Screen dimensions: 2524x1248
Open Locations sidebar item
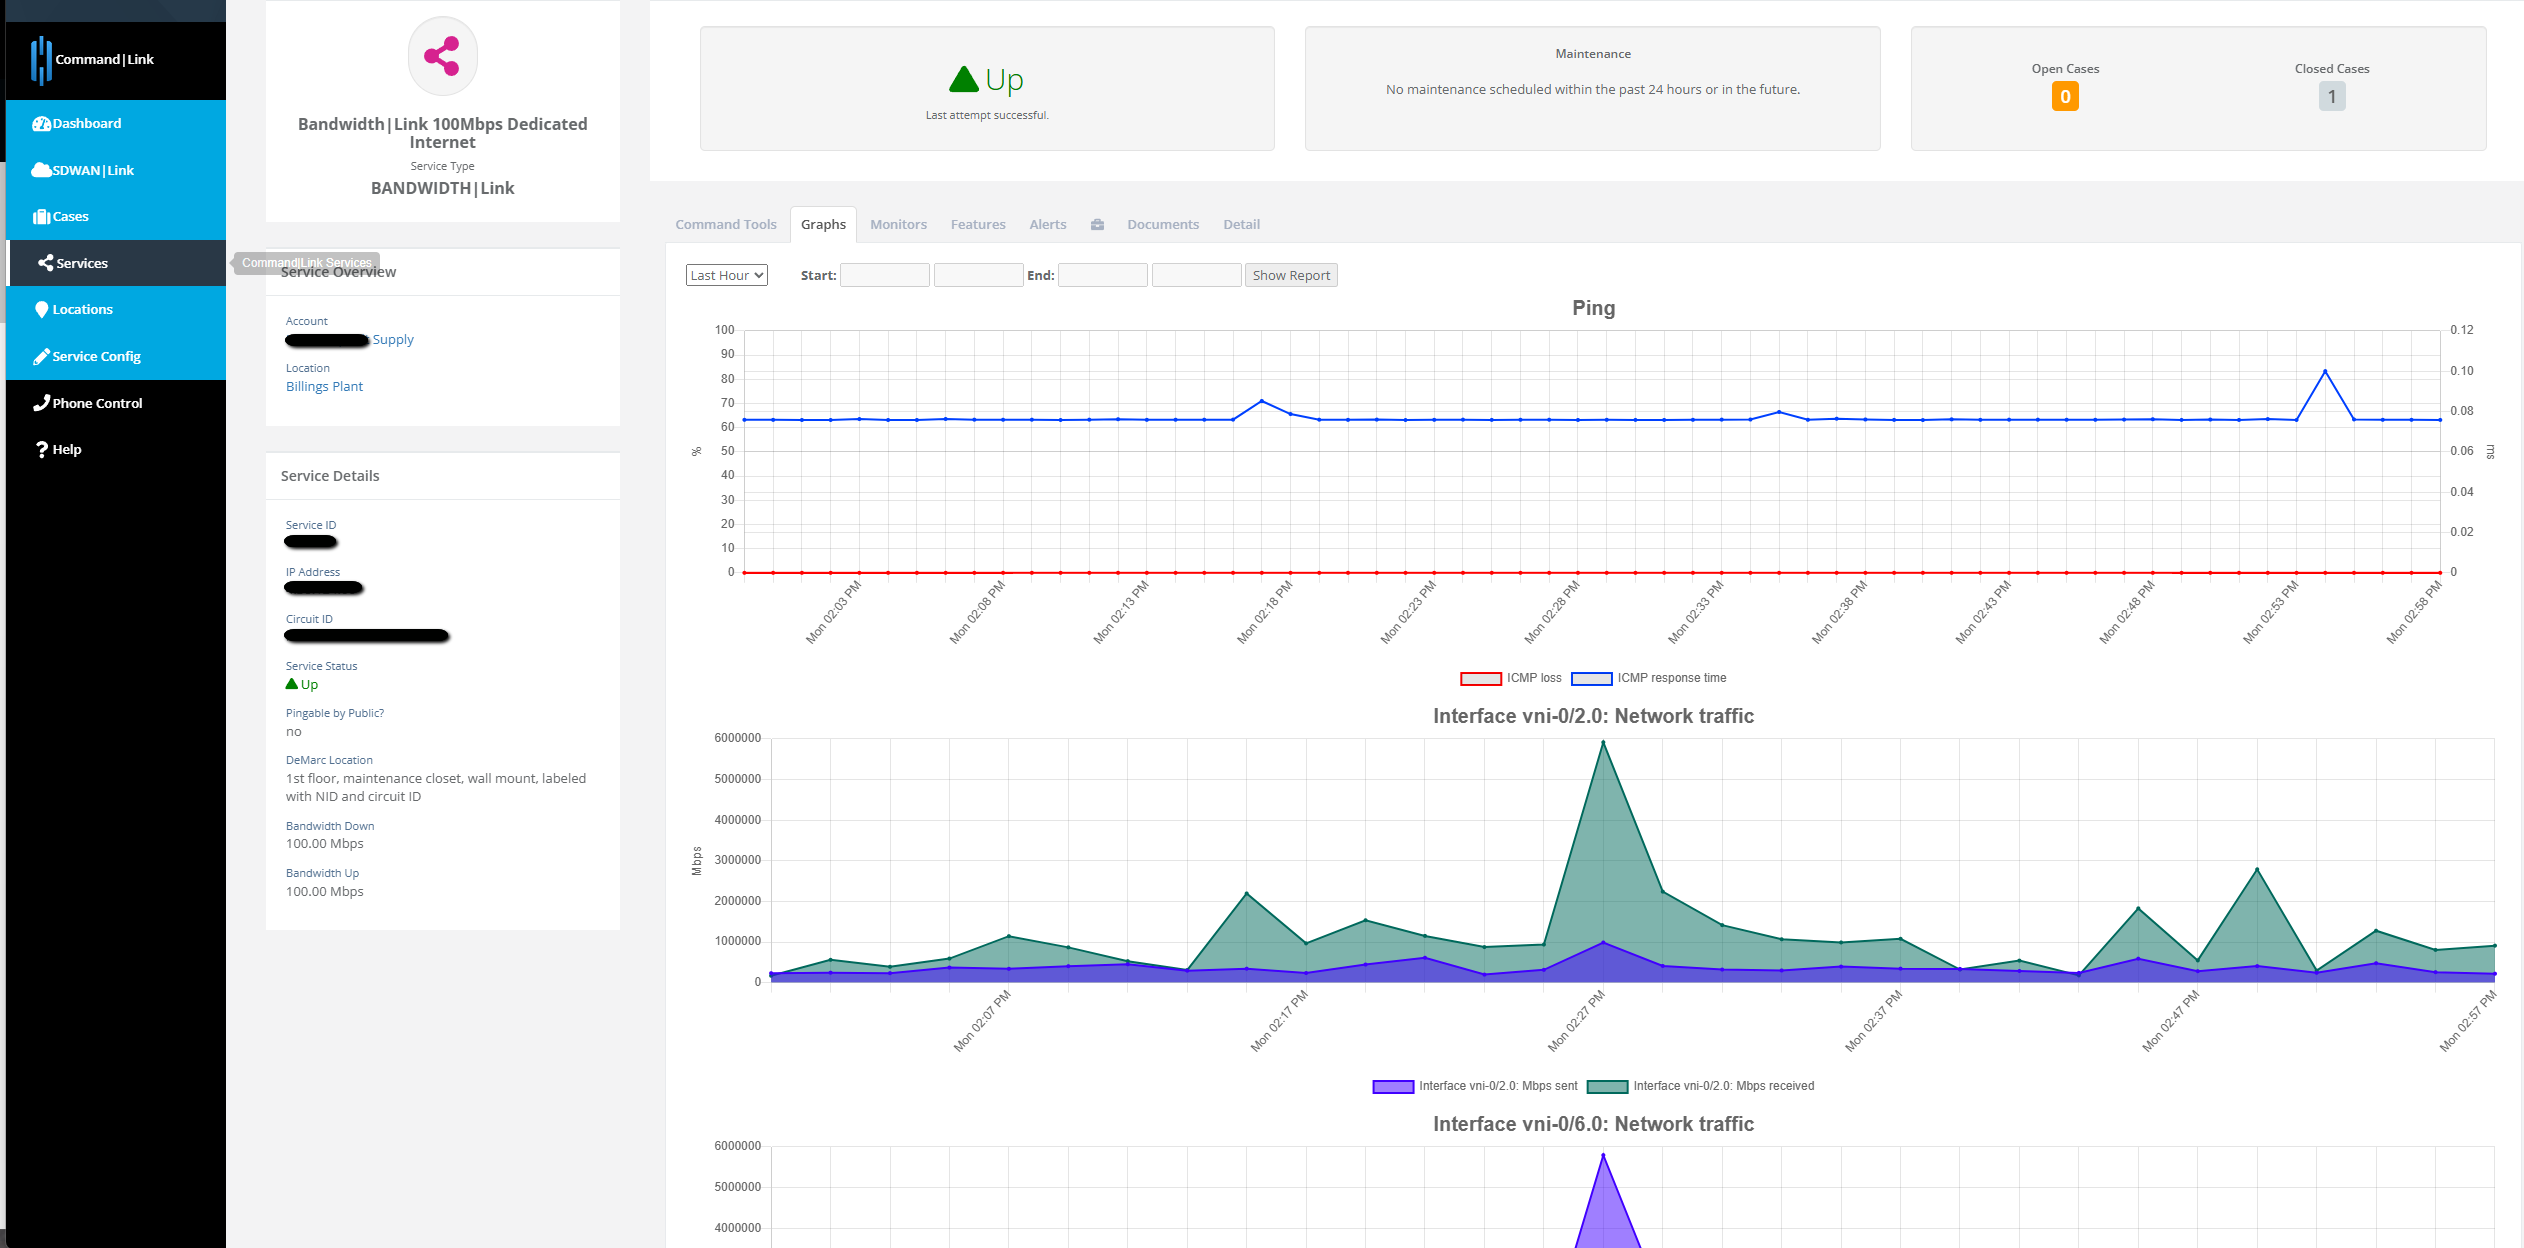coord(116,310)
